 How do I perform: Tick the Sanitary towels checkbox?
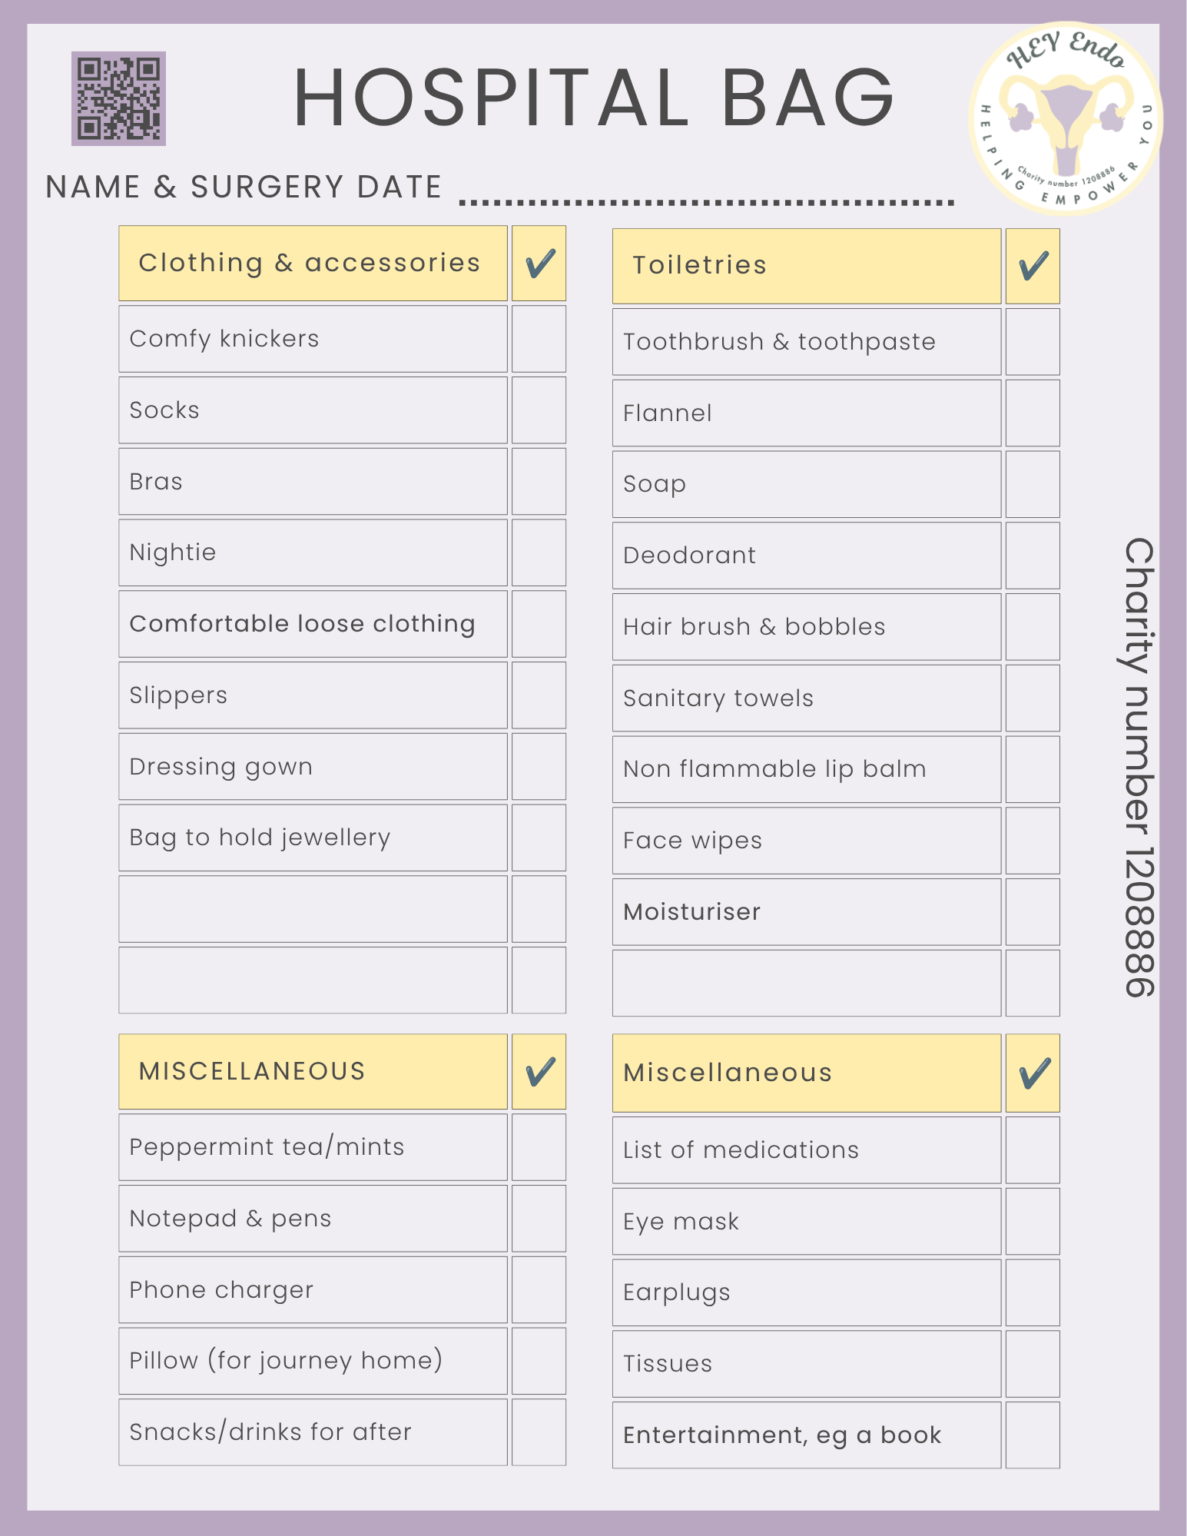tap(1033, 698)
